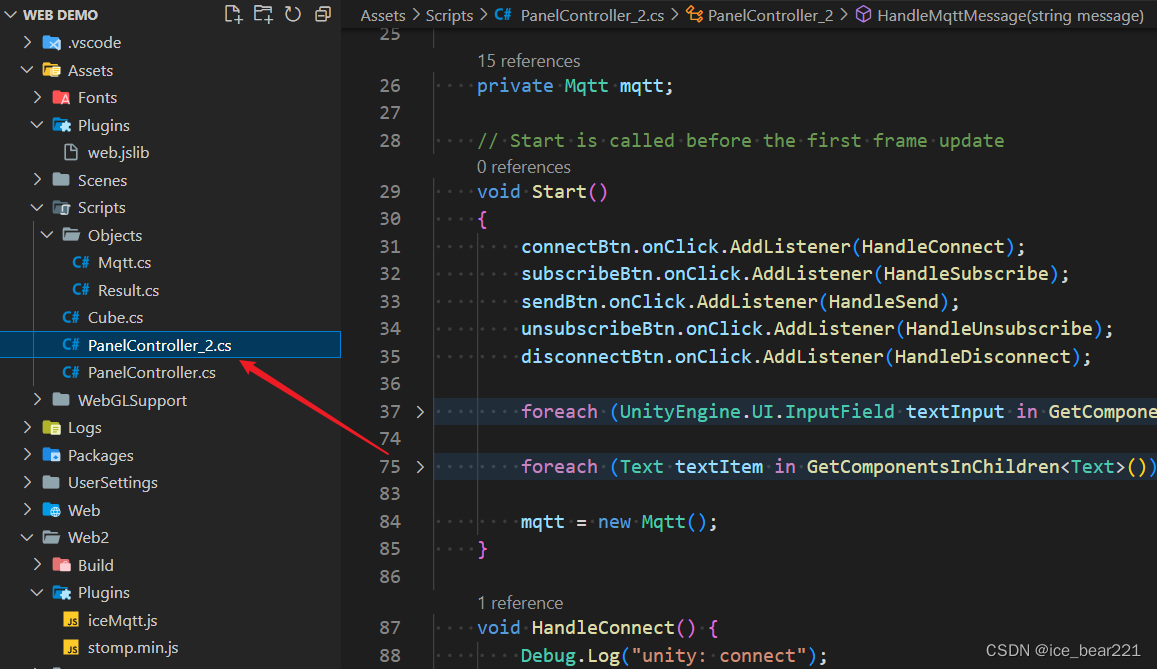
Task: Collapse all folders using the collapse icon
Action: (323, 14)
